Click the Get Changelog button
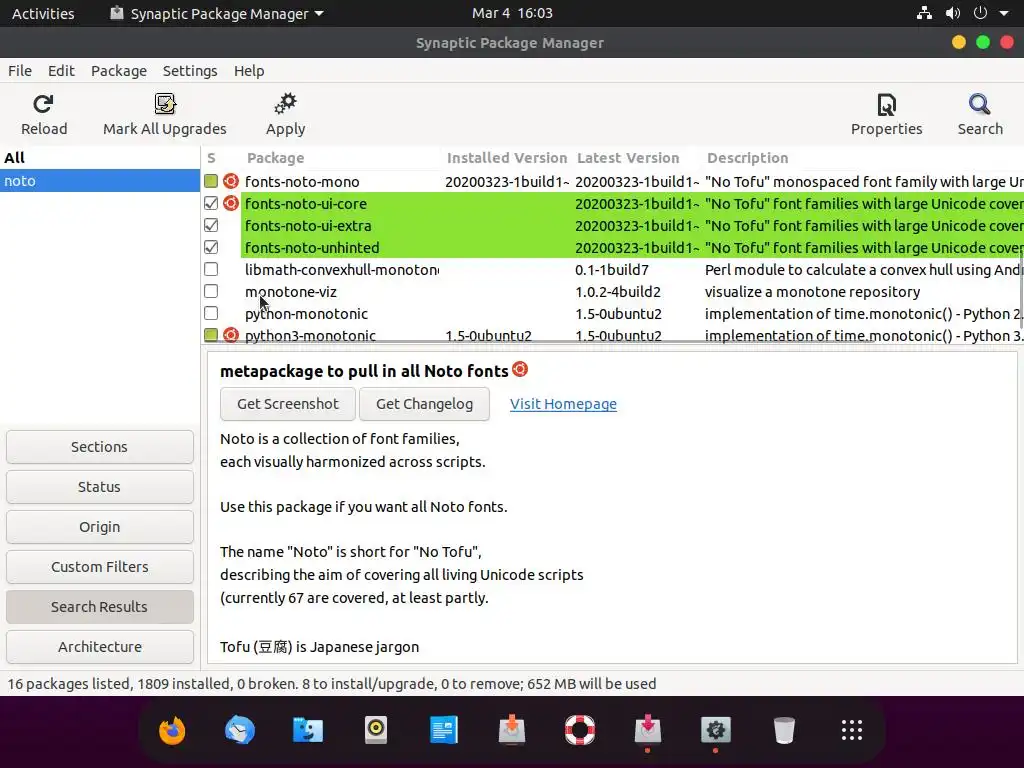Viewport: 1024px width, 768px height. pos(424,404)
